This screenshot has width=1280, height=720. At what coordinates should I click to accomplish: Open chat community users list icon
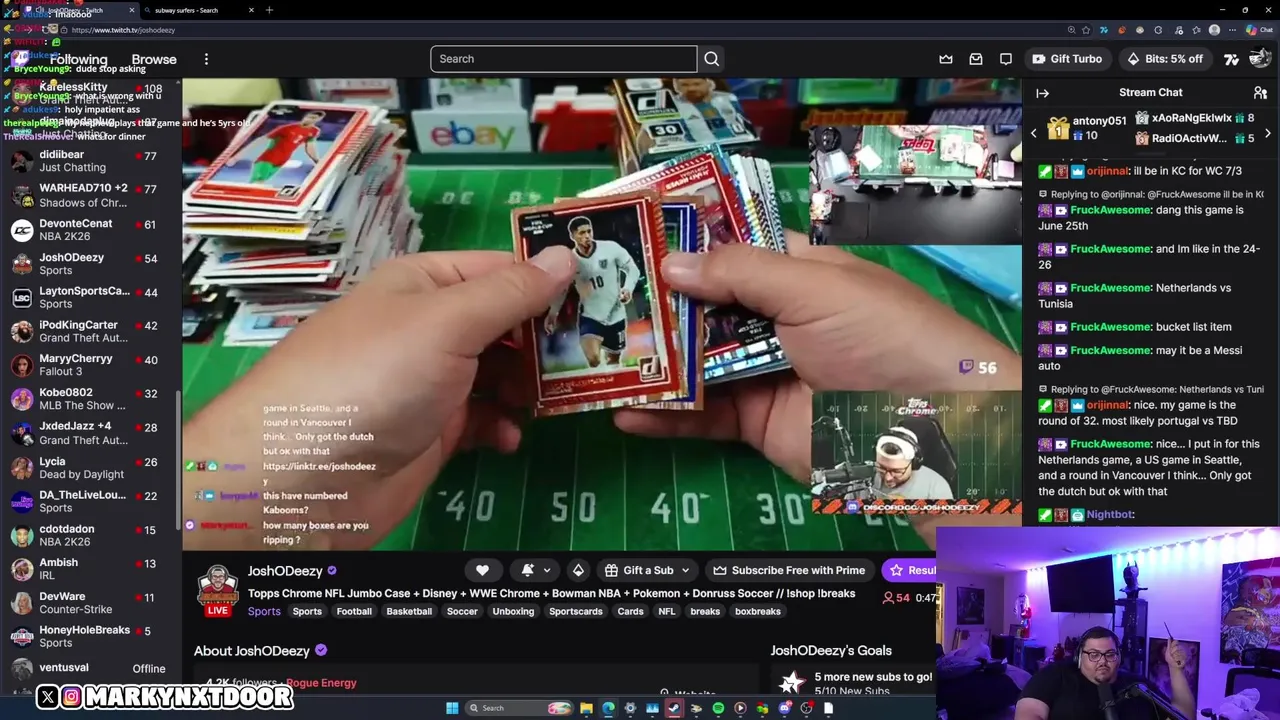click(1260, 93)
